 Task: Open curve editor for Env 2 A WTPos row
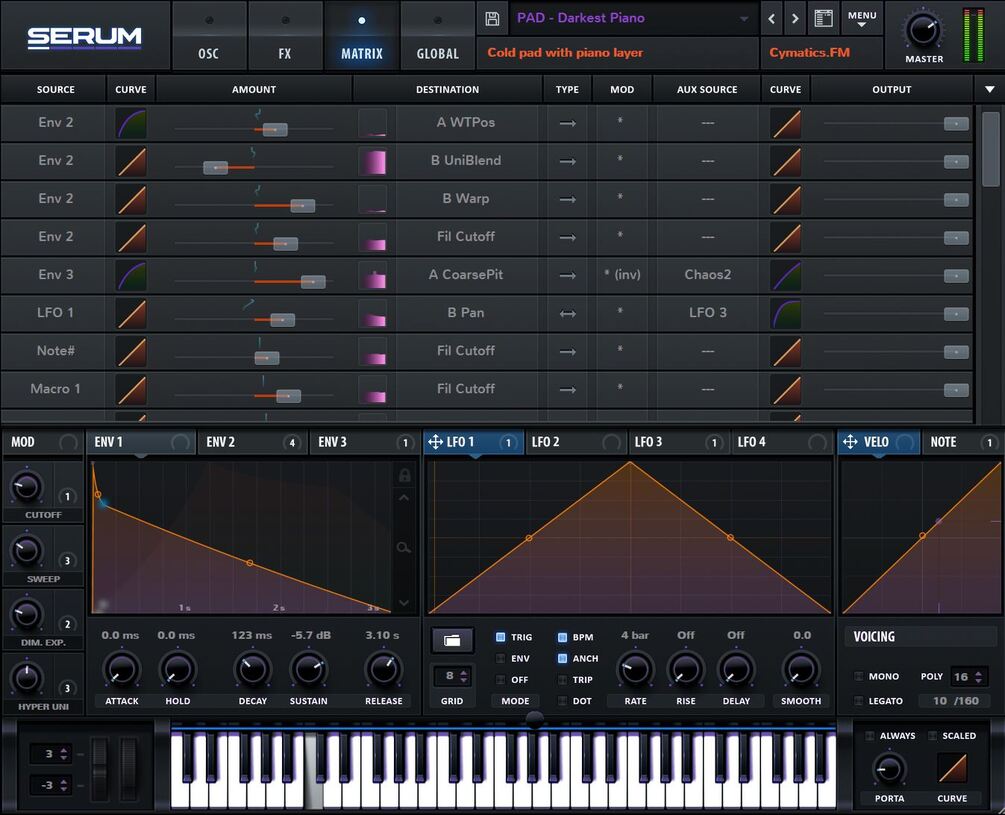coord(131,123)
